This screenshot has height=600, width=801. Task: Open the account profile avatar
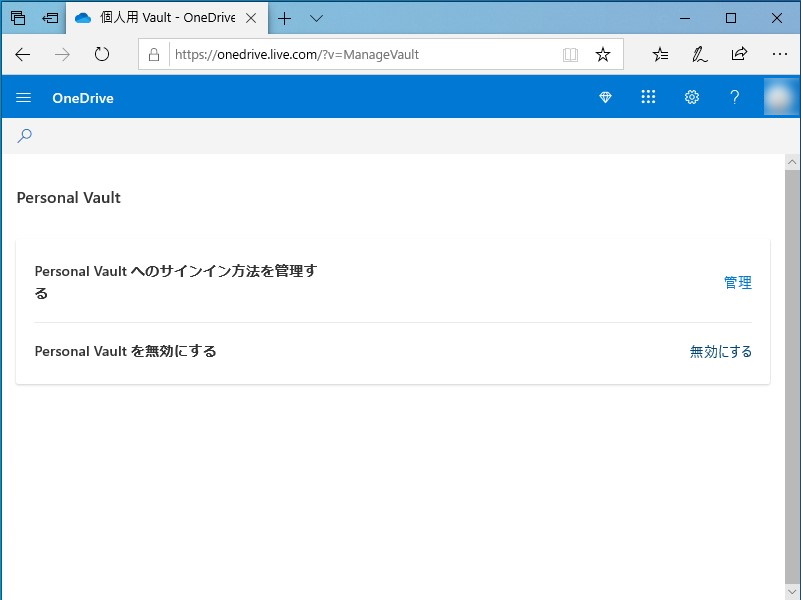pyautogui.click(x=780, y=97)
